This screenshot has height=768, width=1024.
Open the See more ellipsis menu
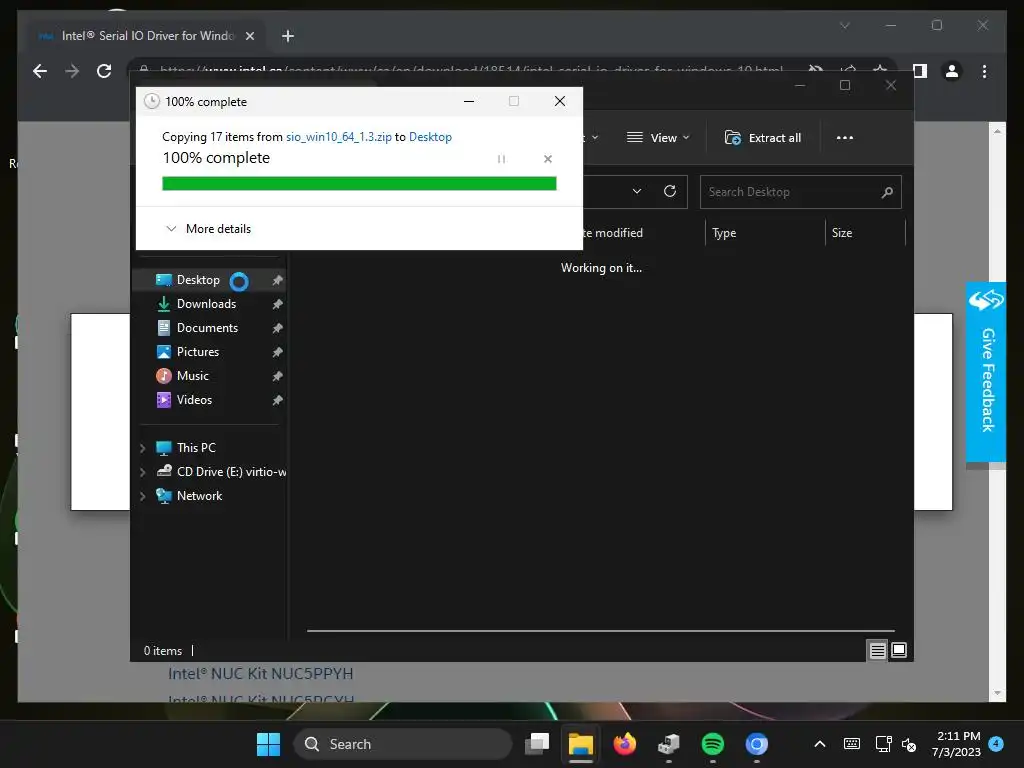point(845,138)
